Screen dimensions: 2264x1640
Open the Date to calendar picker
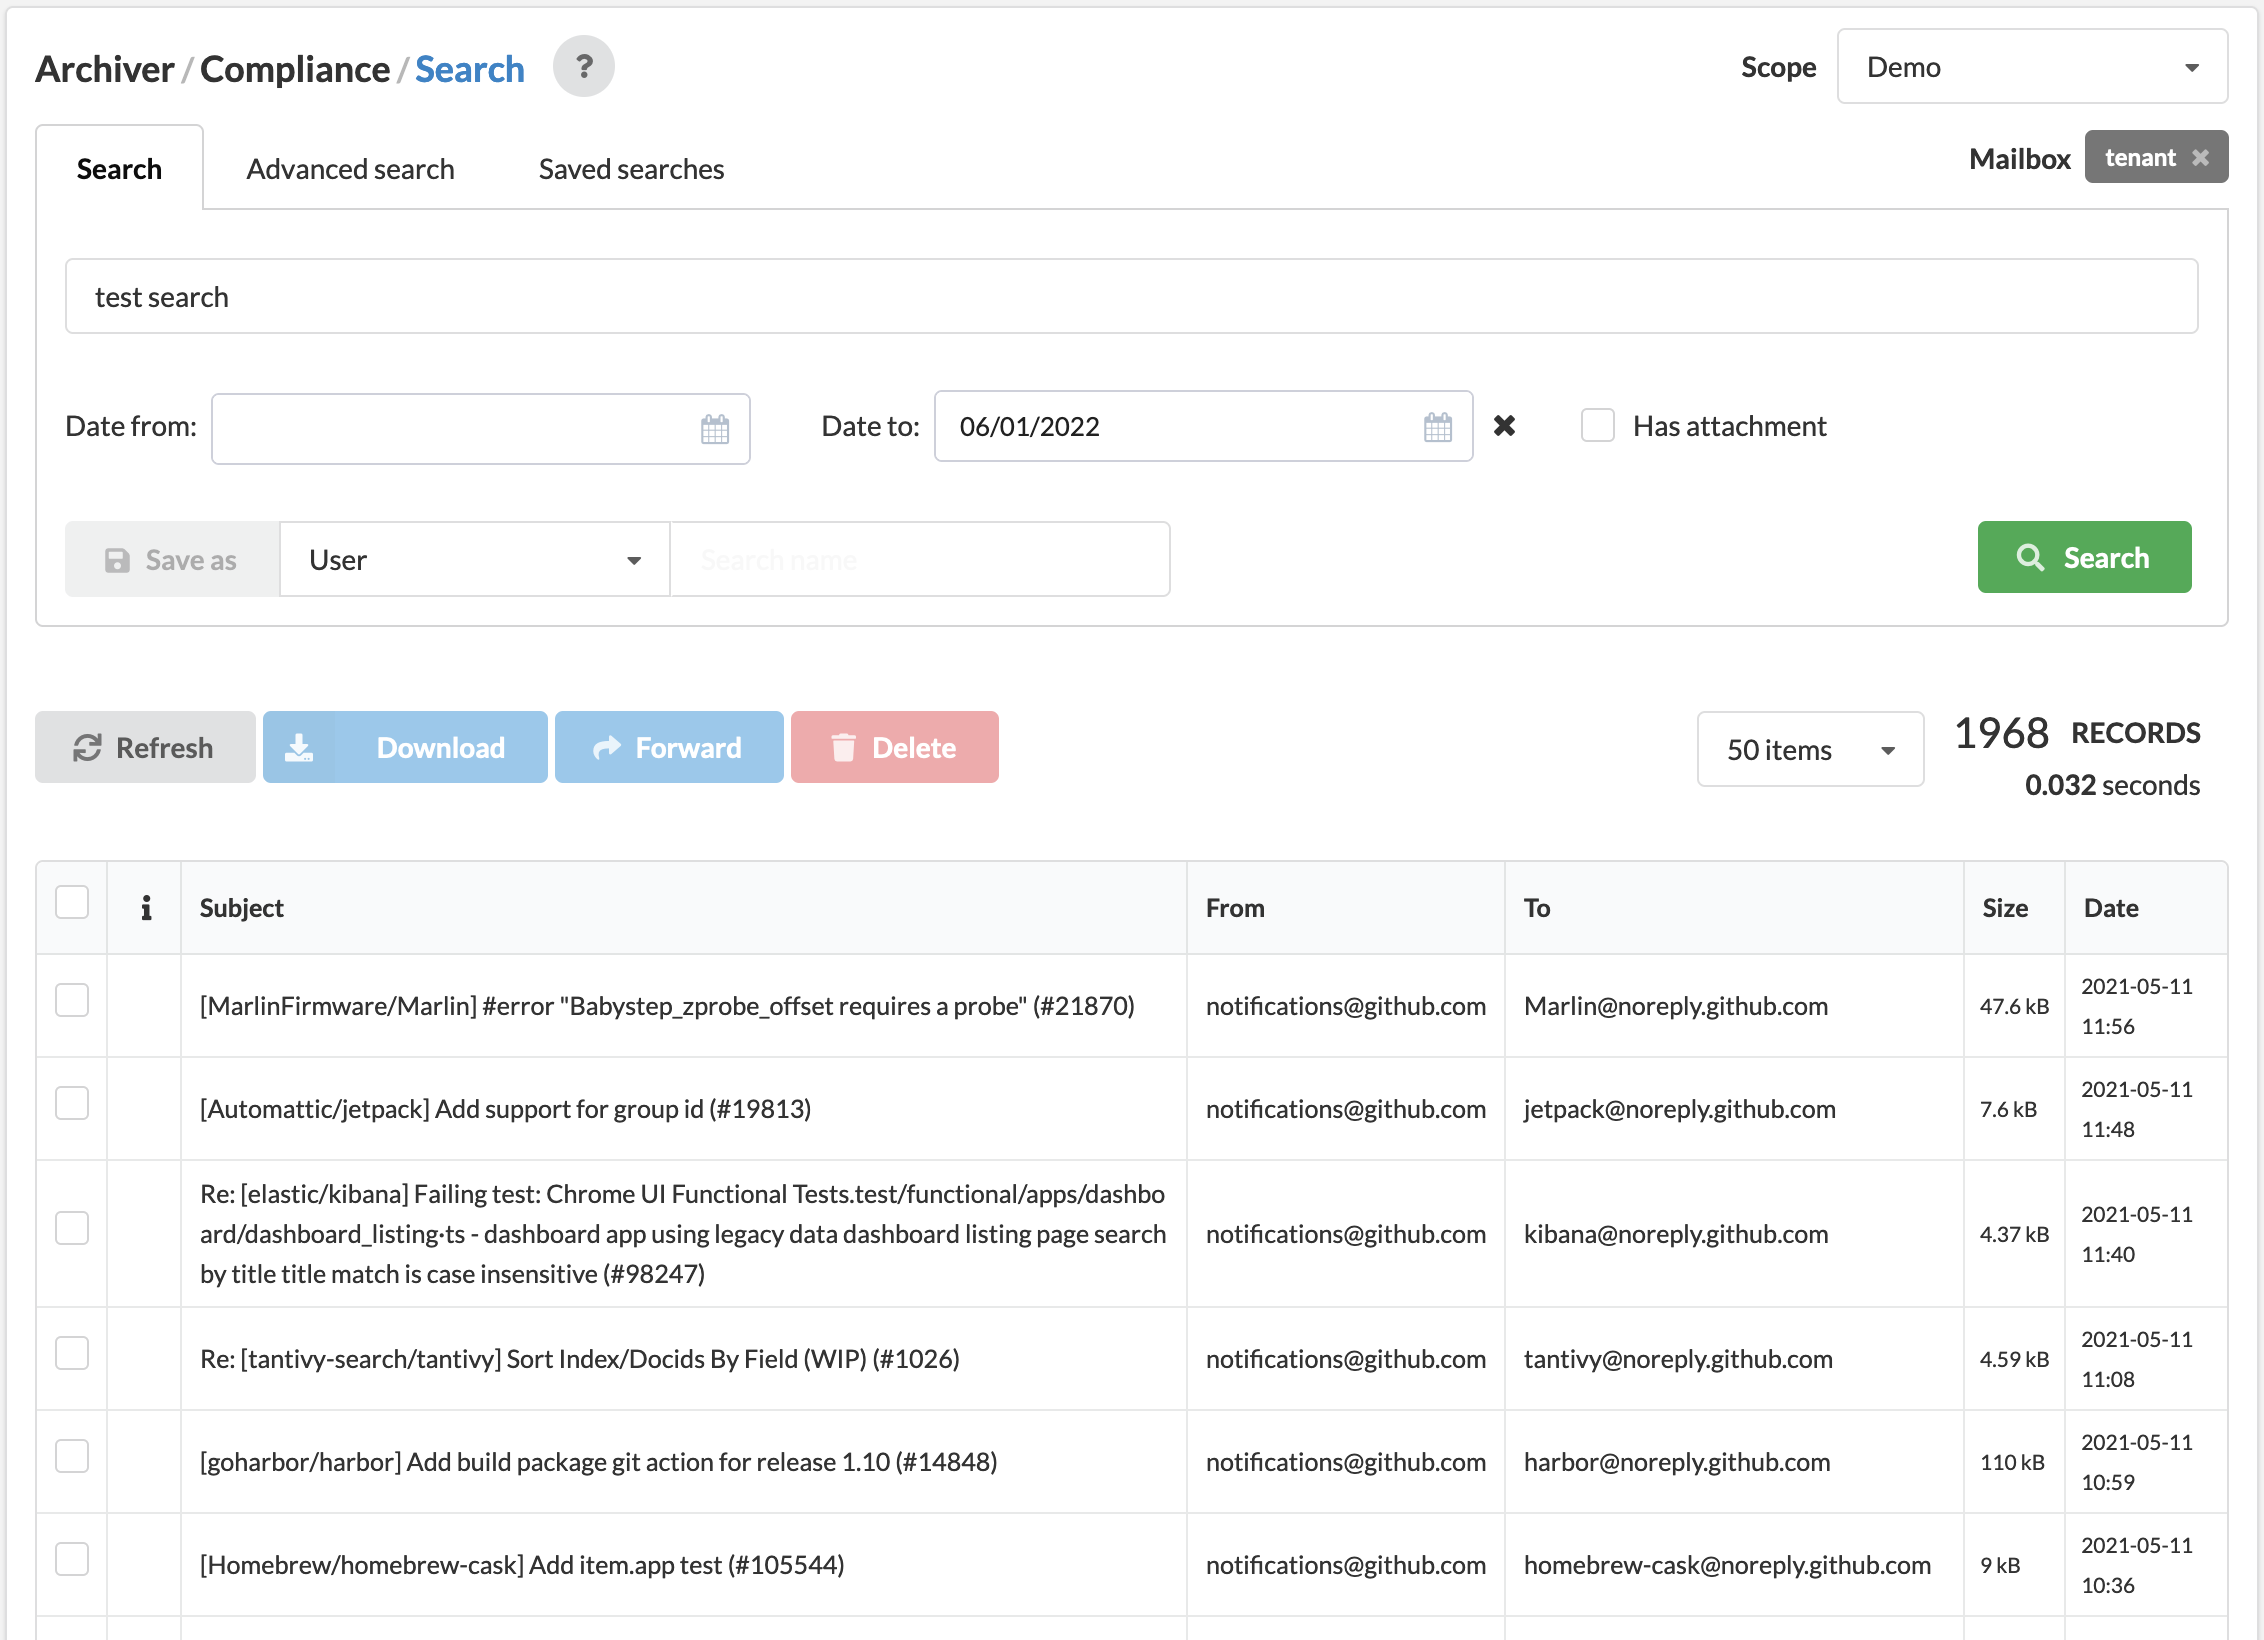[1438, 427]
